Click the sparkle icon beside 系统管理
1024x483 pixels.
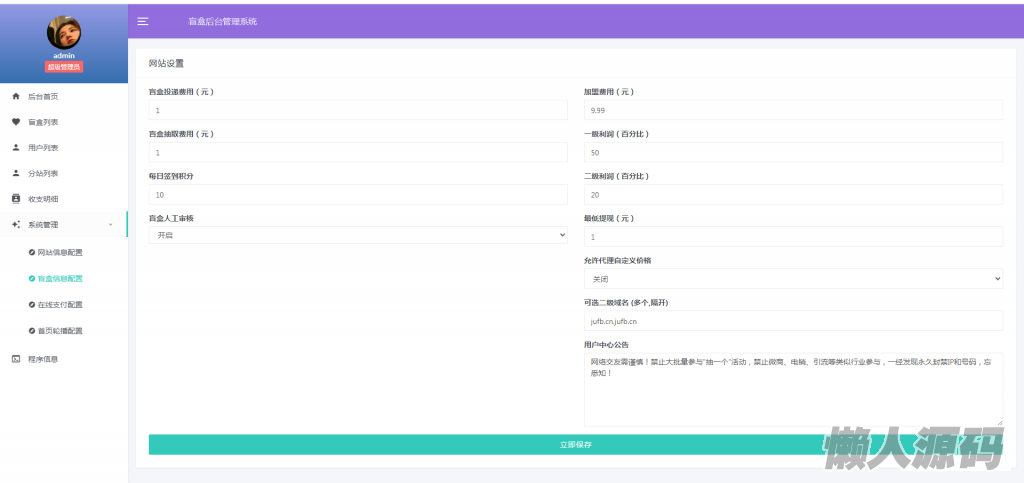coord(16,225)
